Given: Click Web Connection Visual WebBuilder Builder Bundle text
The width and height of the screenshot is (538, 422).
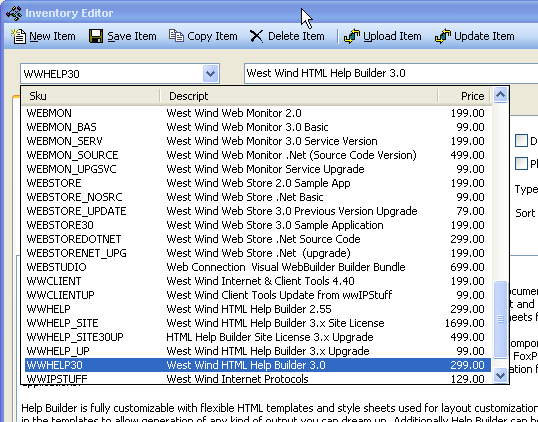Looking at the screenshot, I should coord(286,267).
